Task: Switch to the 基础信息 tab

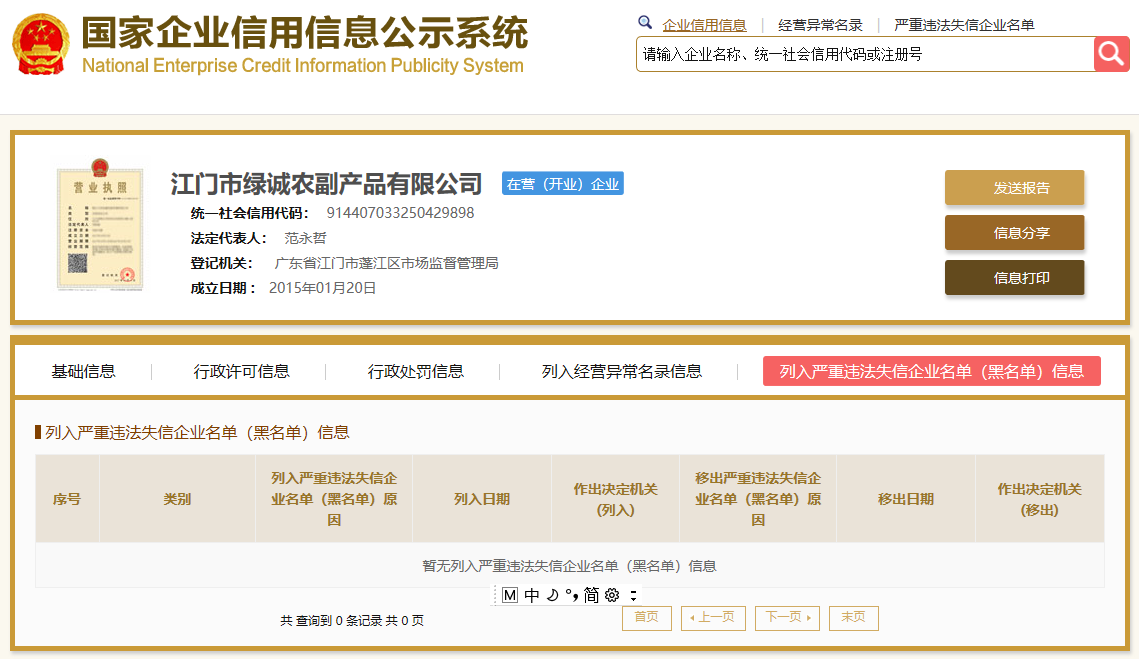Action: (x=83, y=371)
